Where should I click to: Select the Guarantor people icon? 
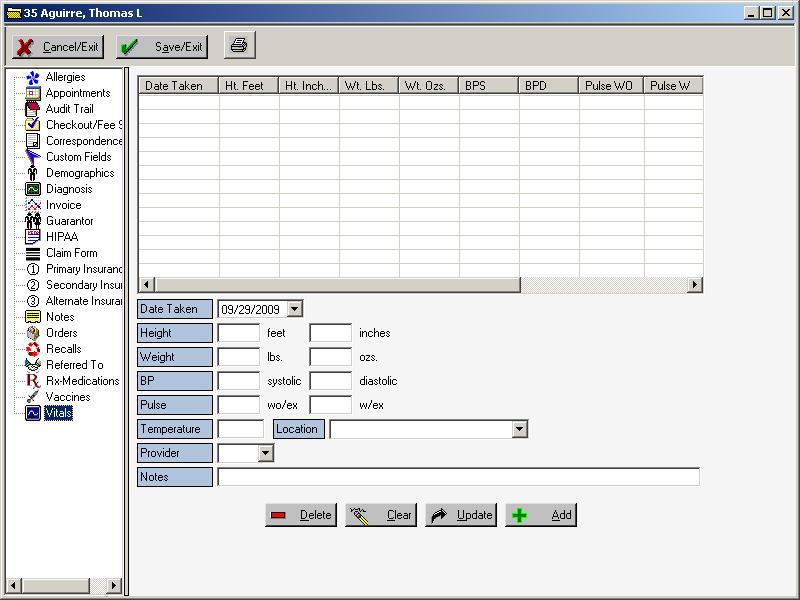pos(33,221)
